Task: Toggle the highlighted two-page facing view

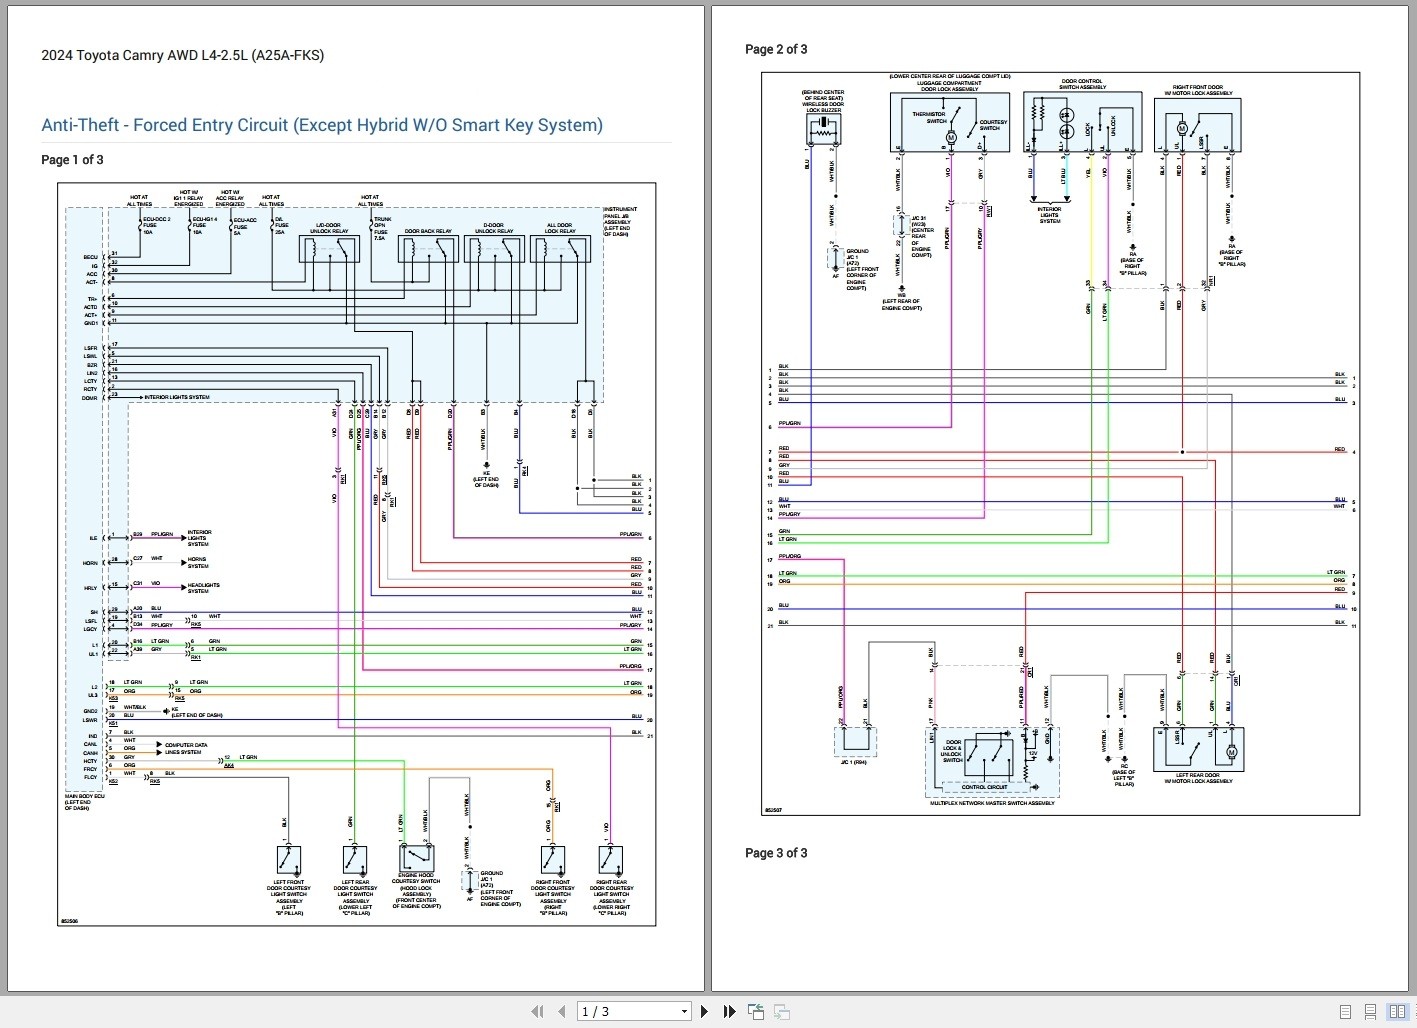Action: pyautogui.click(x=1397, y=1011)
